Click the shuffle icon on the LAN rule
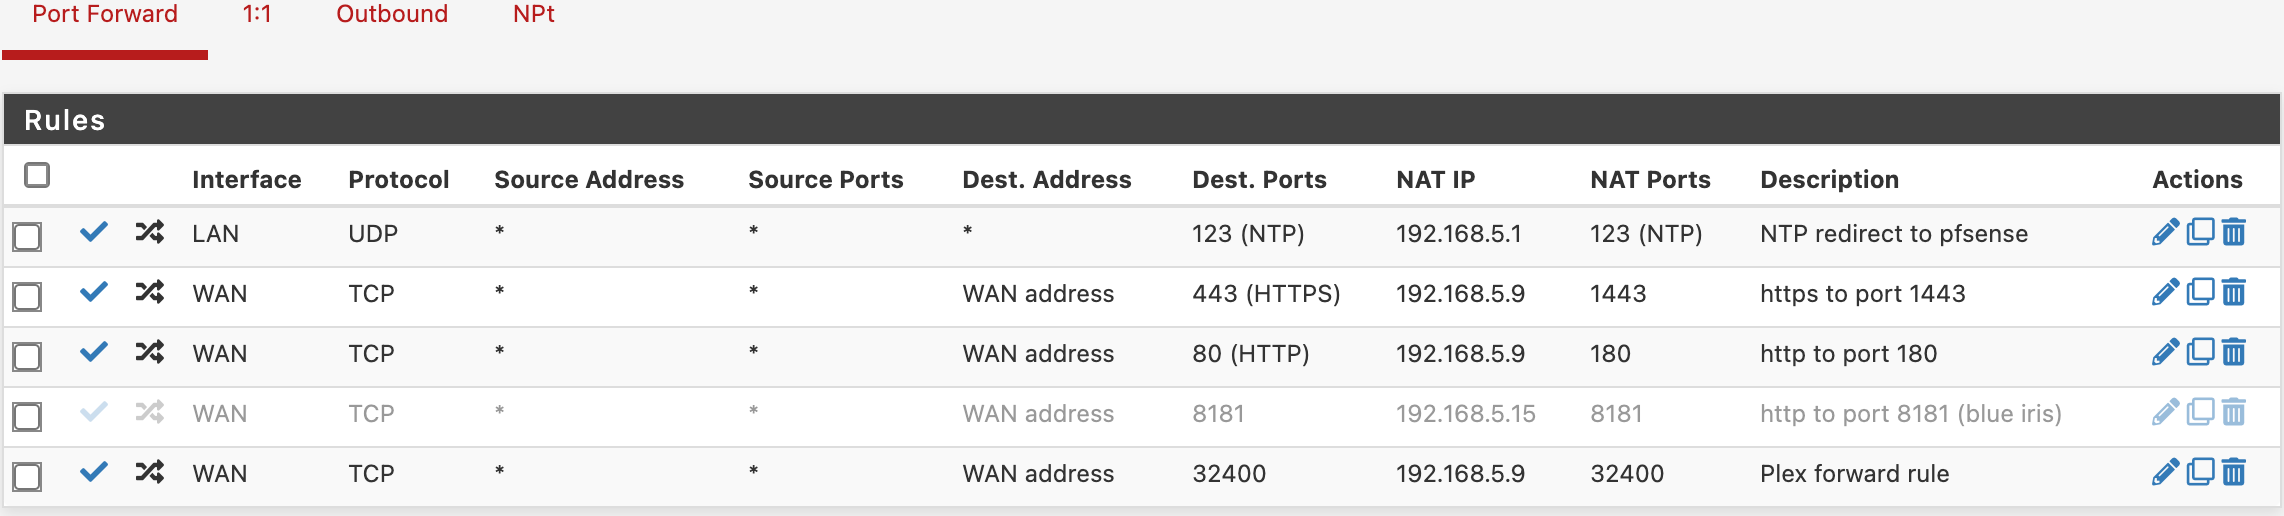 [x=150, y=233]
